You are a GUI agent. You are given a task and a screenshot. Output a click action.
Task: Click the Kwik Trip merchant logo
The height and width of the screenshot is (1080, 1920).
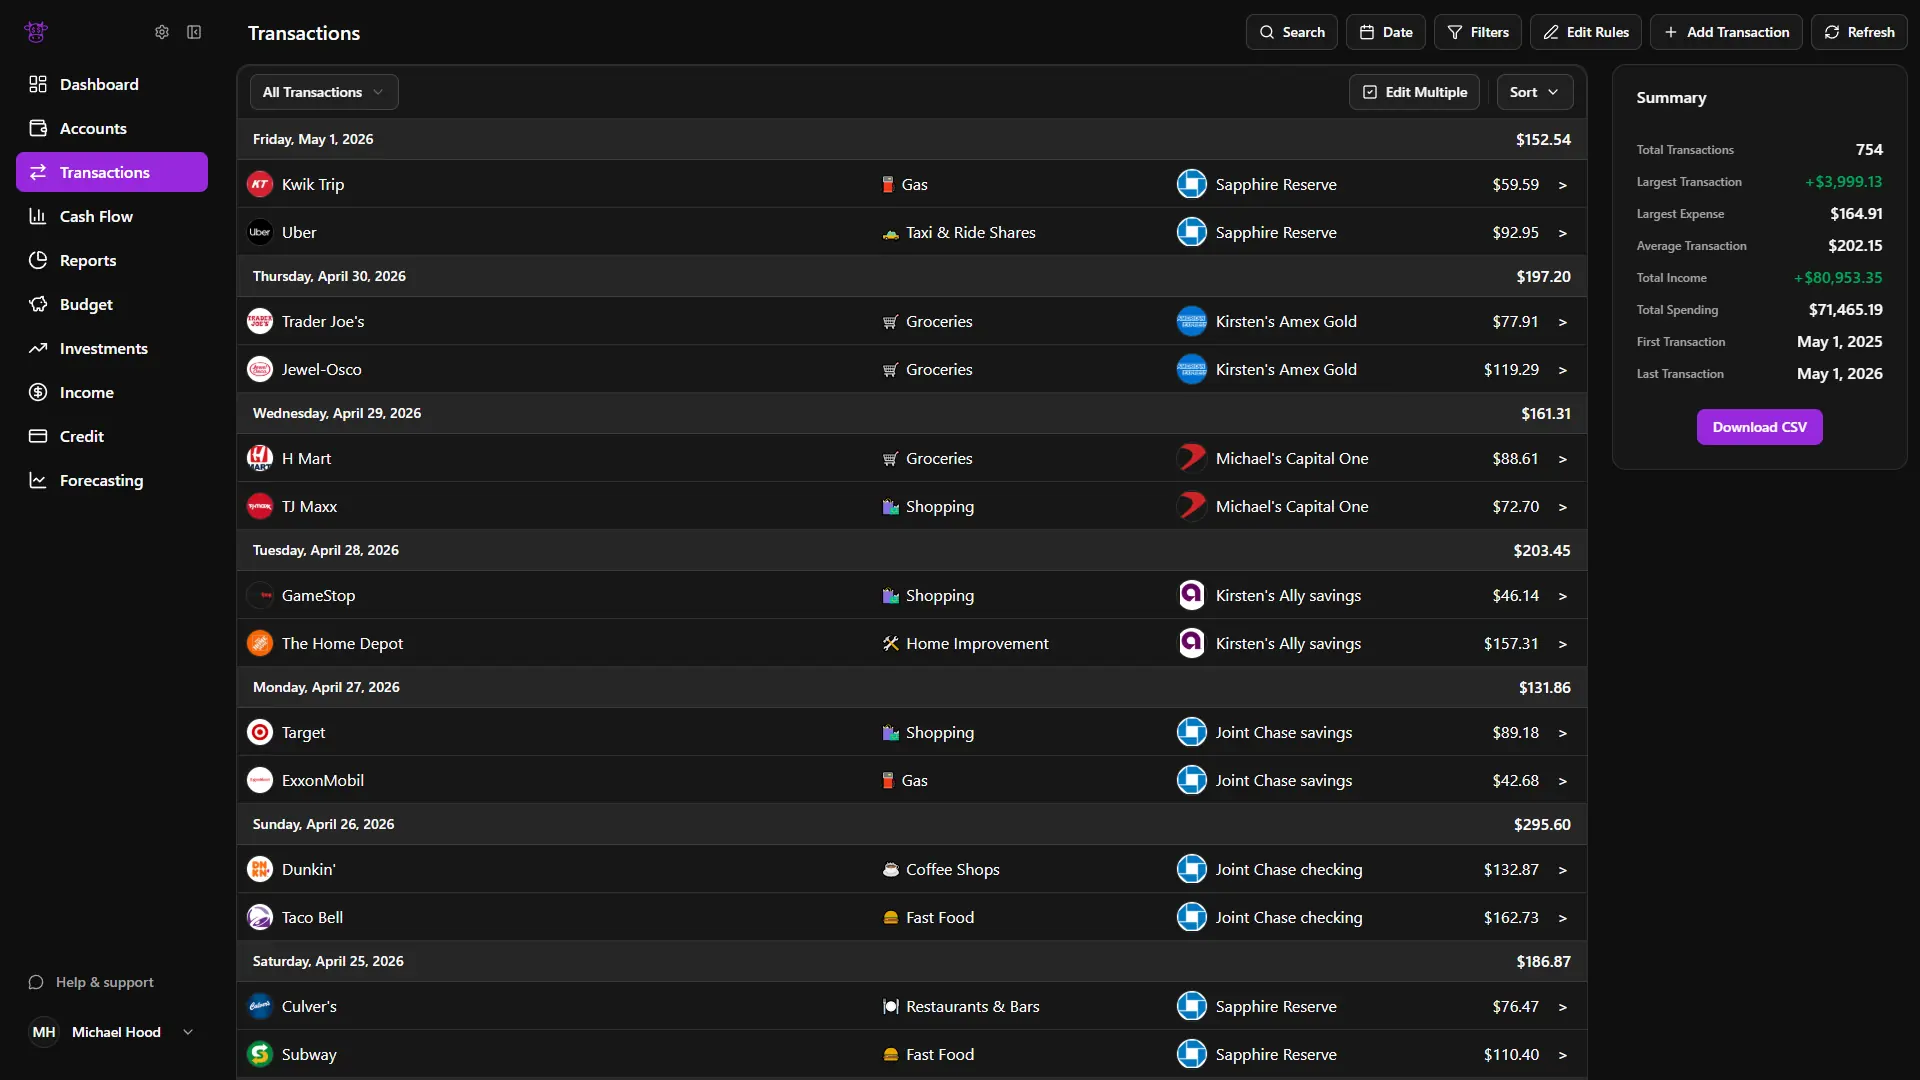(x=260, y=184)
